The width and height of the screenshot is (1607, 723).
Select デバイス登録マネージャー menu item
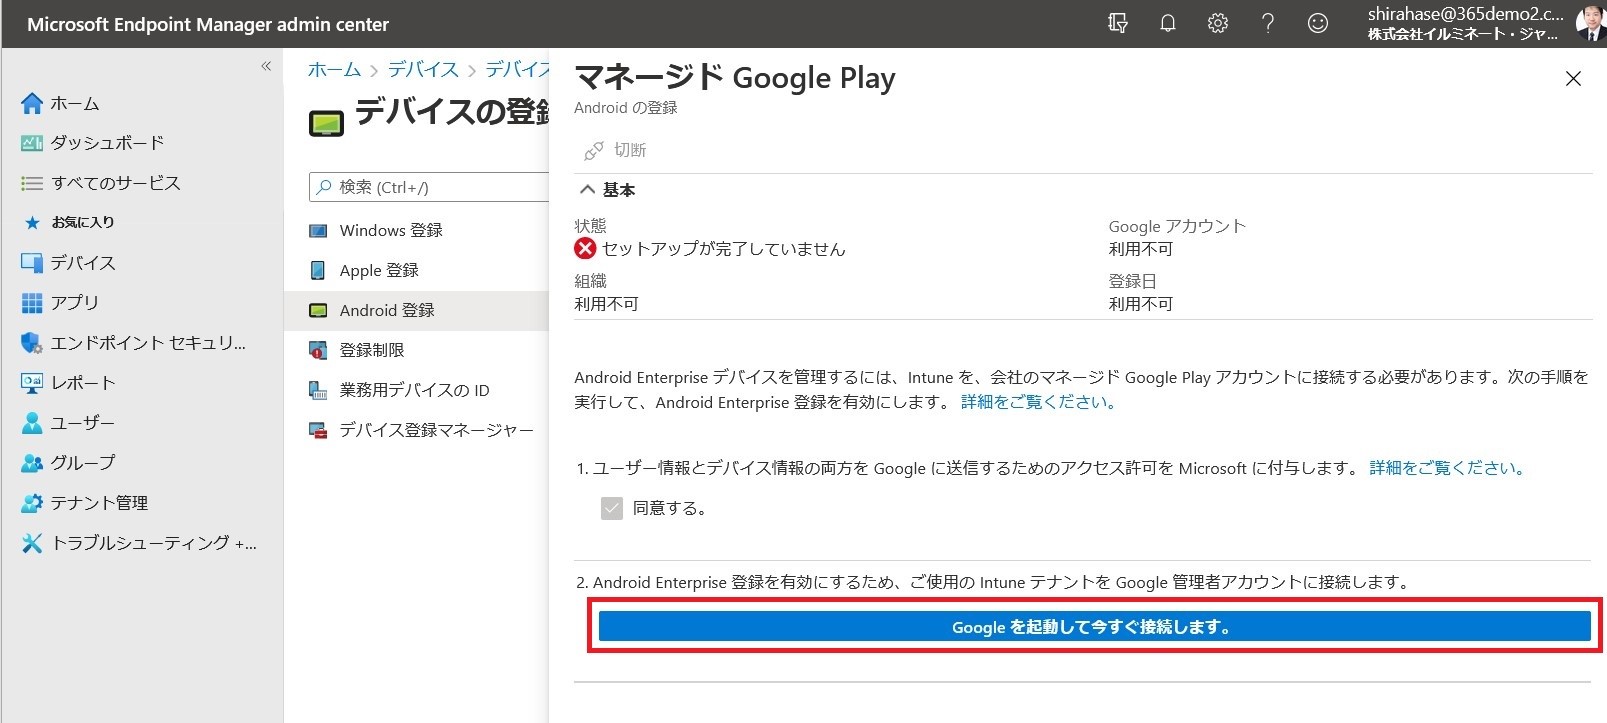[437, 431]
